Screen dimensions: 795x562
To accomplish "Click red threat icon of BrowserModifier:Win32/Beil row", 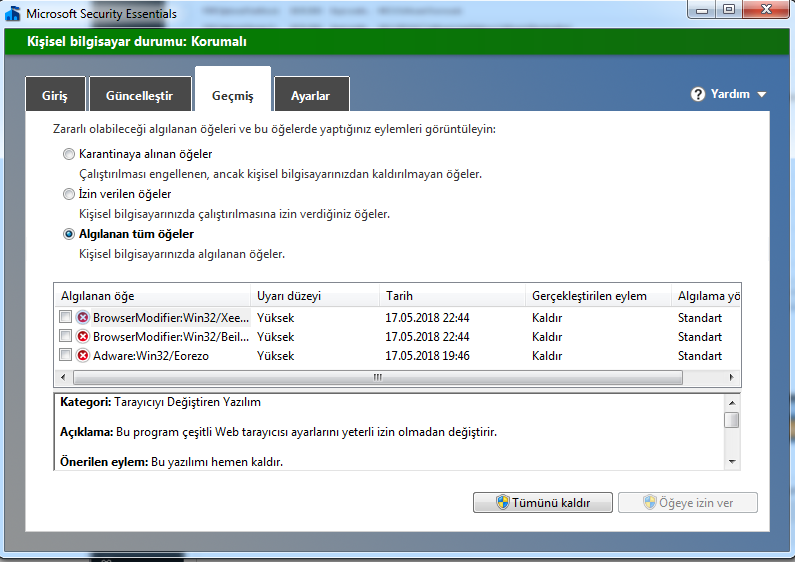I will (83, 336).
